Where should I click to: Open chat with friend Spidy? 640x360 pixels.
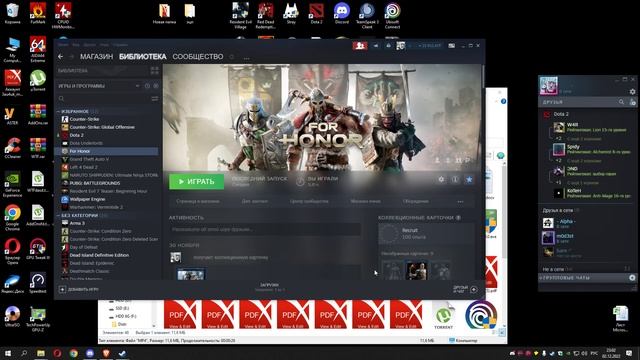point(592,149)
